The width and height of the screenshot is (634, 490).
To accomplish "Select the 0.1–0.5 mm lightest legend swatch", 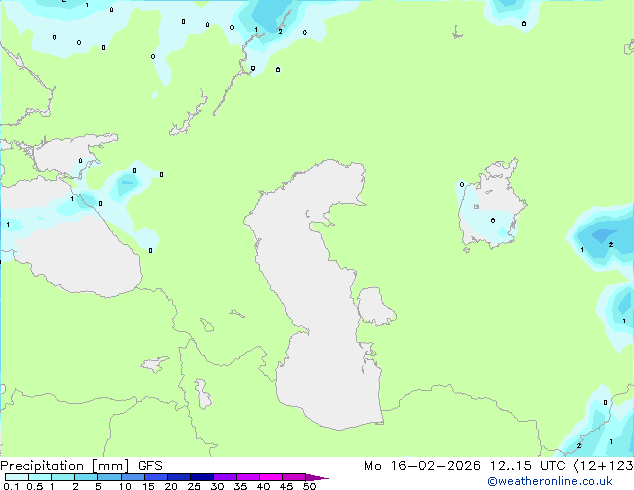I will pyautogui.click(x=17, y=477).
